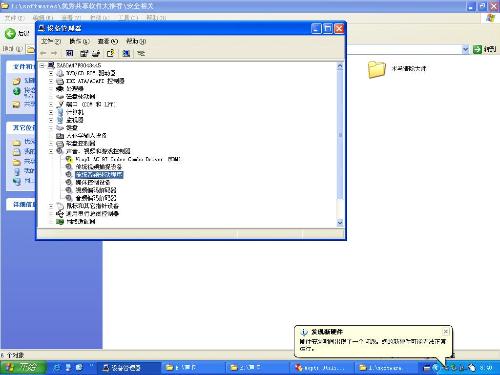The height and width of the screenshot is (375, 500).
Task: Click the Help question-mark toolbar icon
Action: click(x=110, y=53)
